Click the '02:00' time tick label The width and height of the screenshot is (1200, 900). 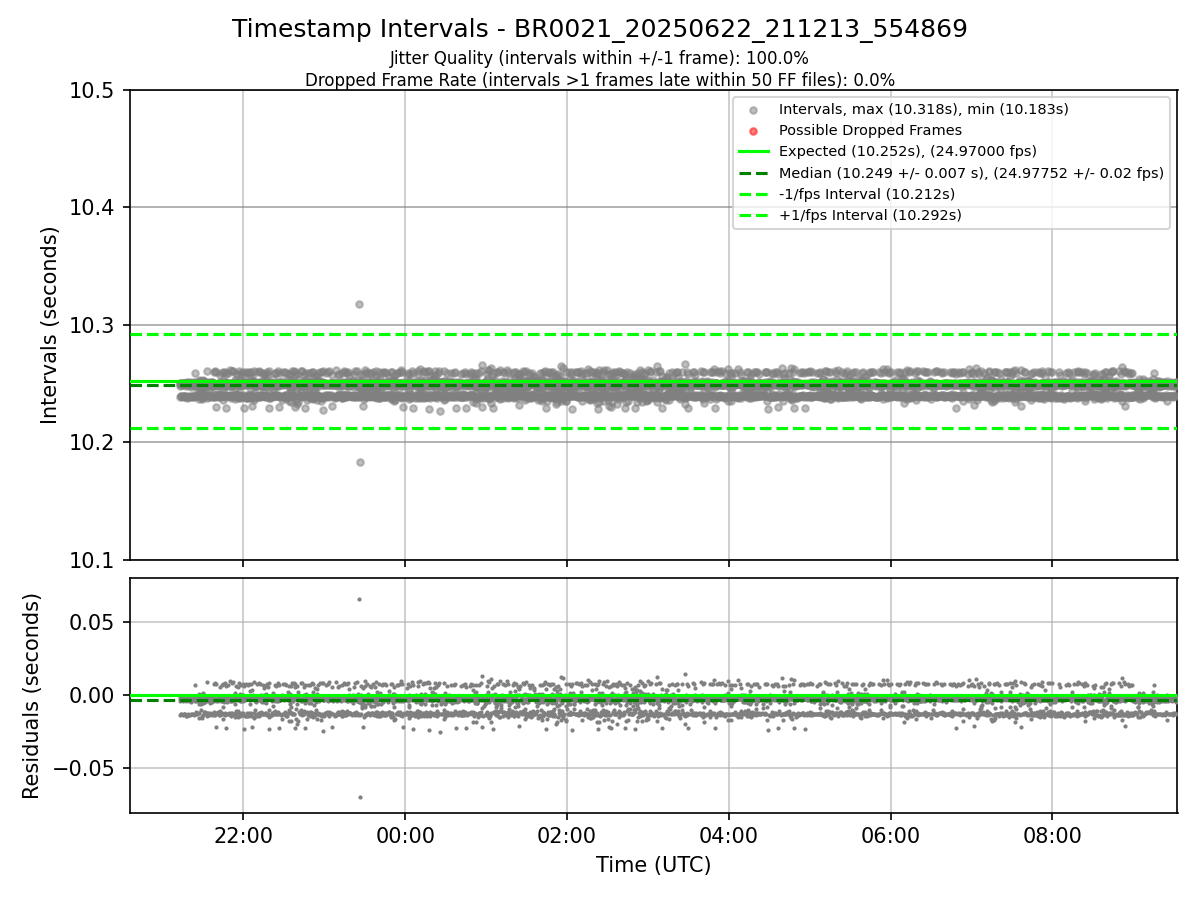click(567, 835)
